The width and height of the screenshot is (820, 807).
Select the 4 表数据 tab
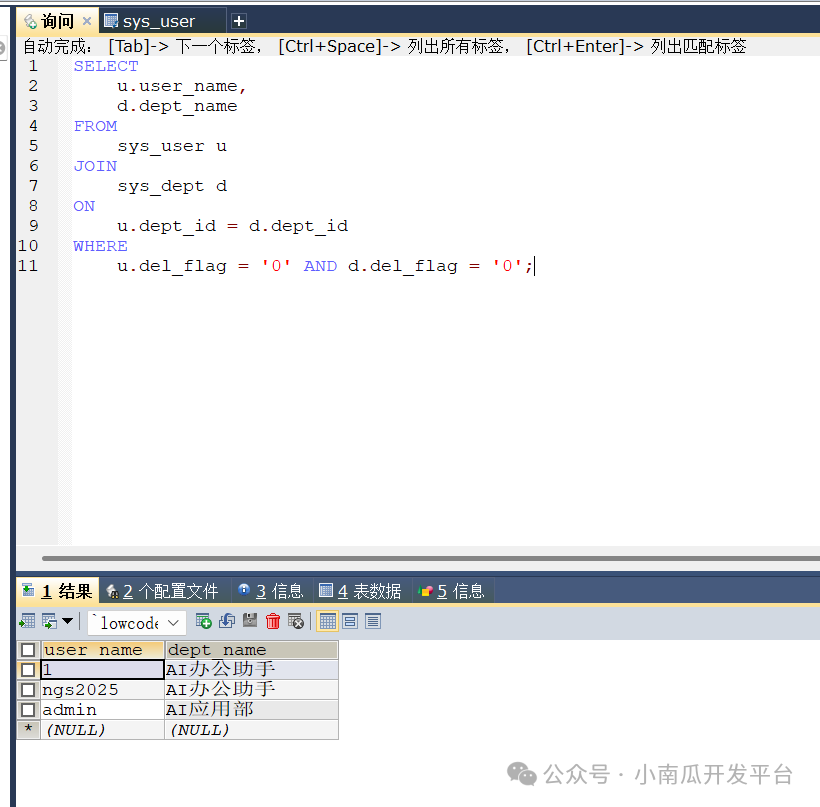click(x=361, y=591)
